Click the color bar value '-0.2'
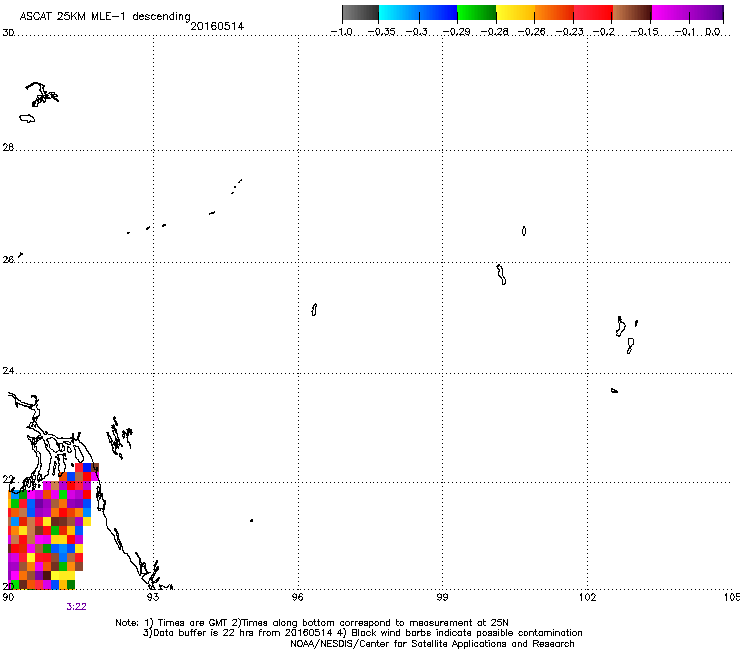Viewport: 740px width, 650px height. coord(604,32)
